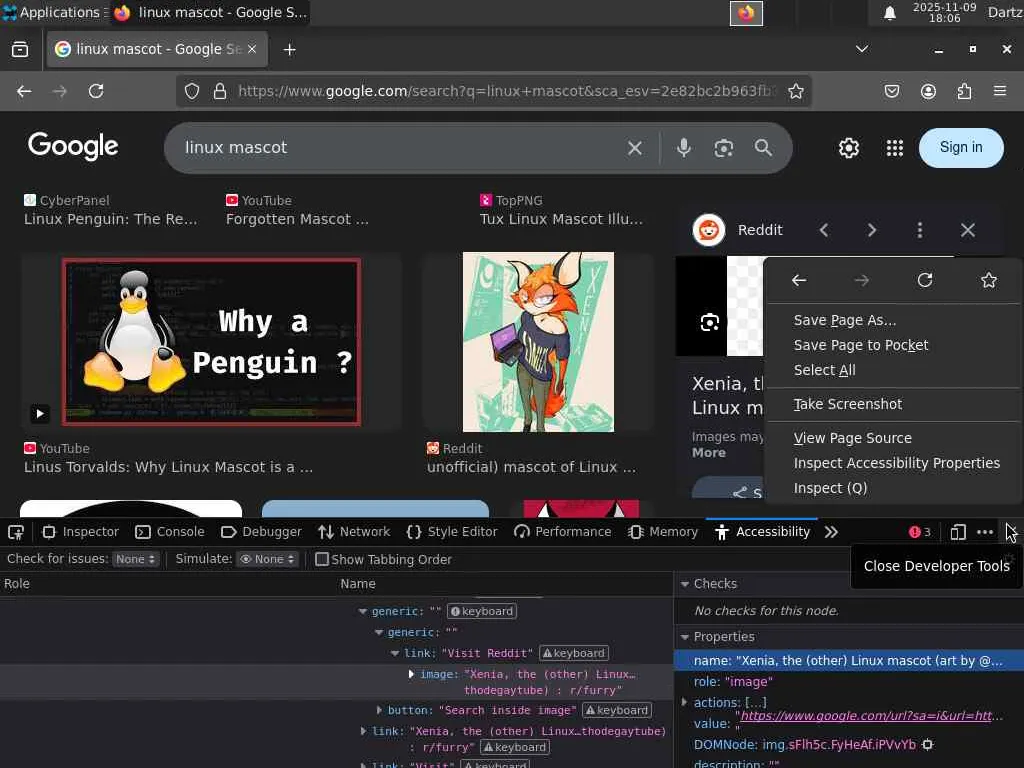
Task: Expand the button Search inside image node
Action: (379, 710)
